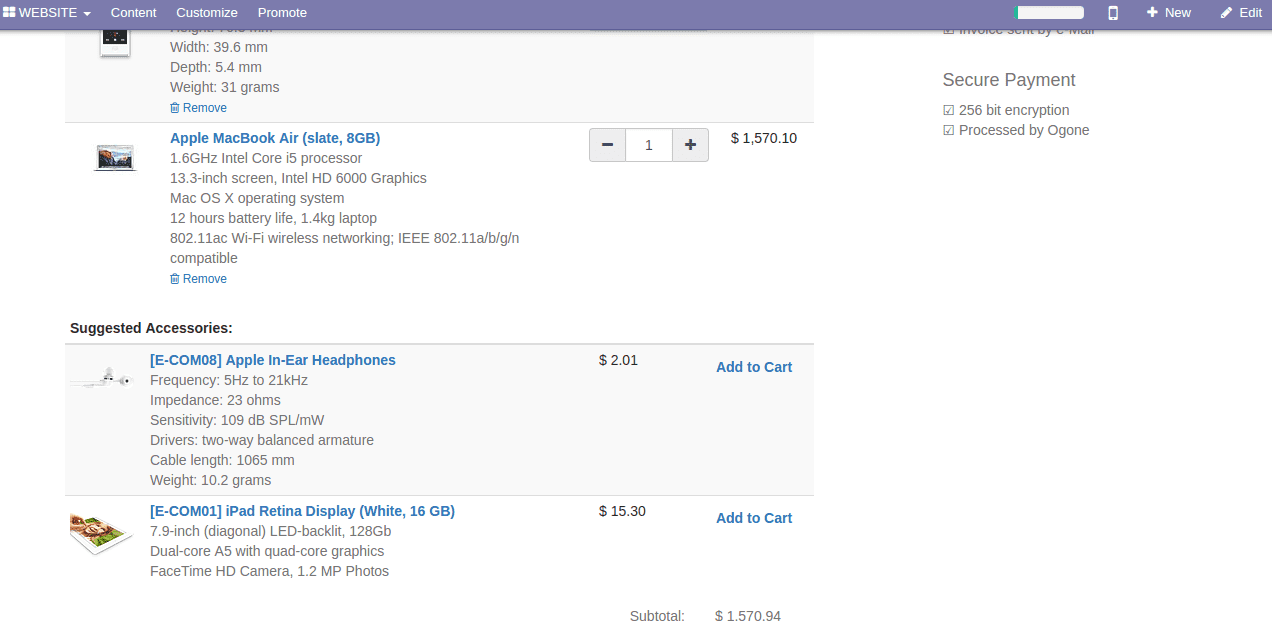Viewport: 1272px width, 621px height.
Task: Remove Apple MacBook Air from cart
Action: 198,279
